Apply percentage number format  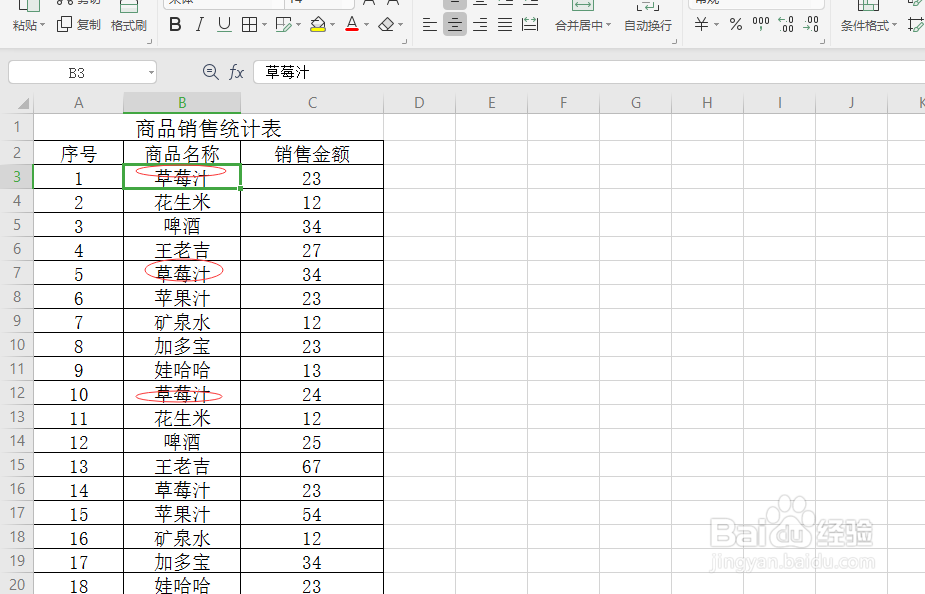[735, 25]
